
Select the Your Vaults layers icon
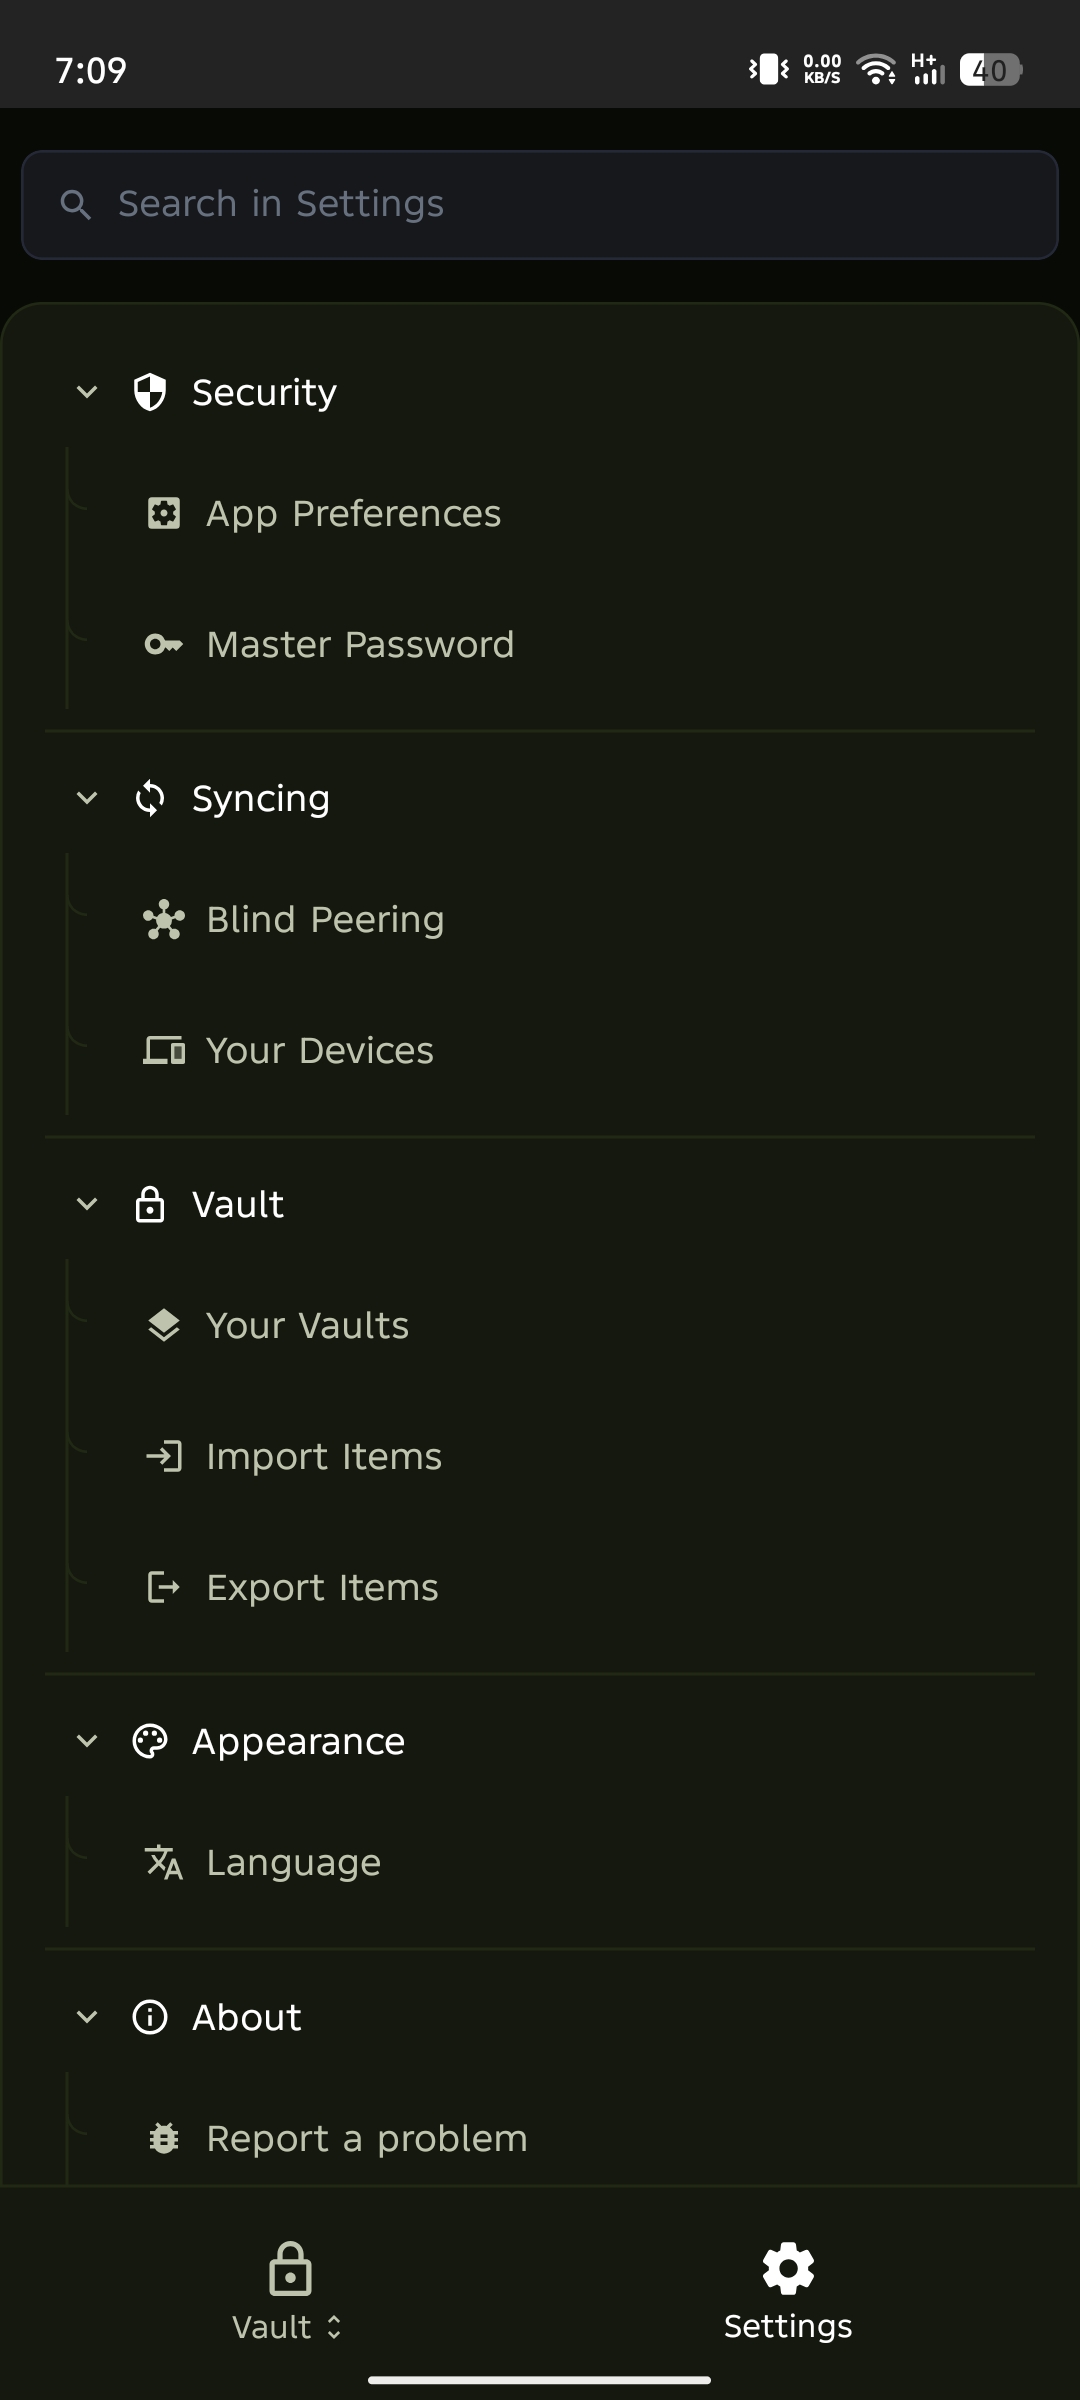pos(164,1324)
